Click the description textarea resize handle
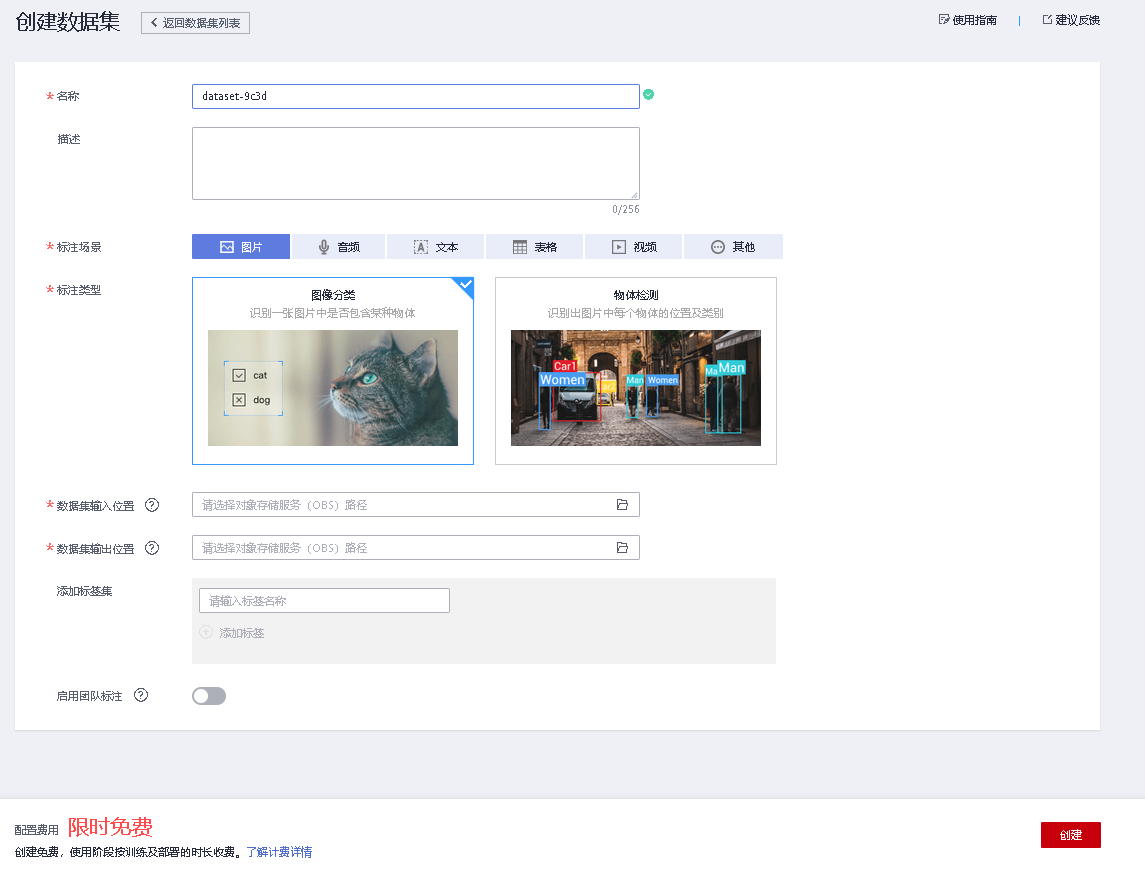 click(635, 195)
